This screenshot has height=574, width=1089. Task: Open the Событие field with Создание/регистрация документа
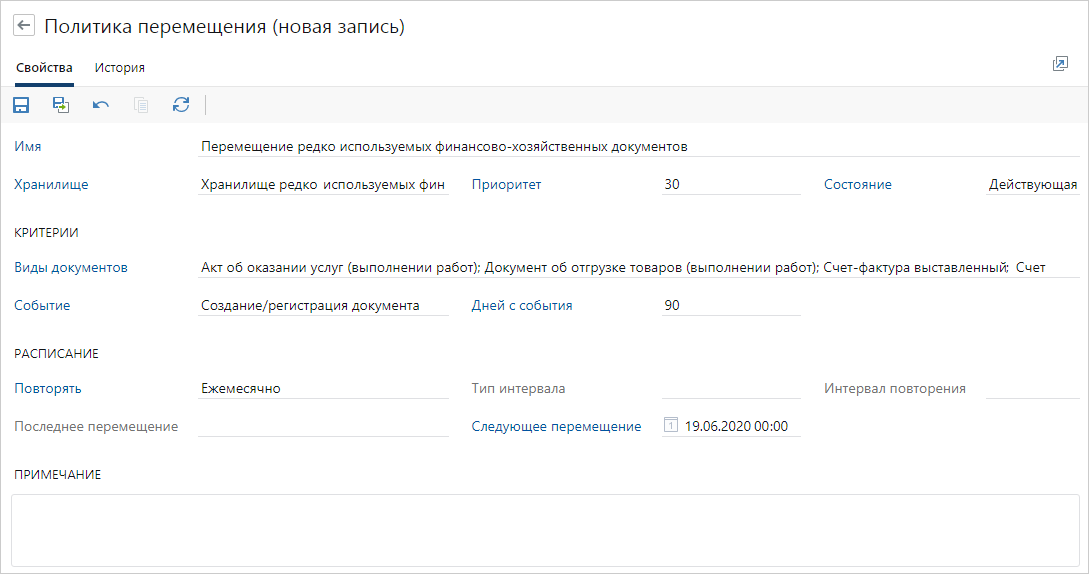[x=323, y=306]
